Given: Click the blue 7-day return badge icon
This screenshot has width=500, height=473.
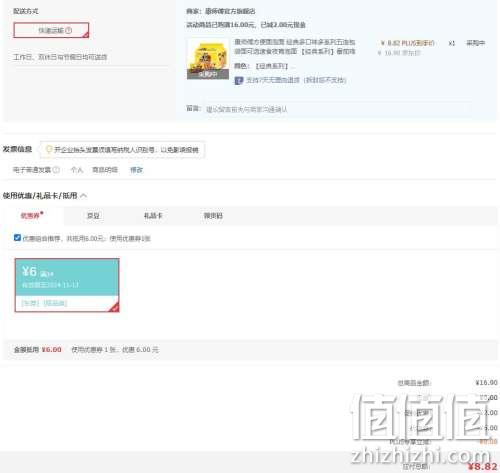Looking at the screenshot, I should [239, 80].
